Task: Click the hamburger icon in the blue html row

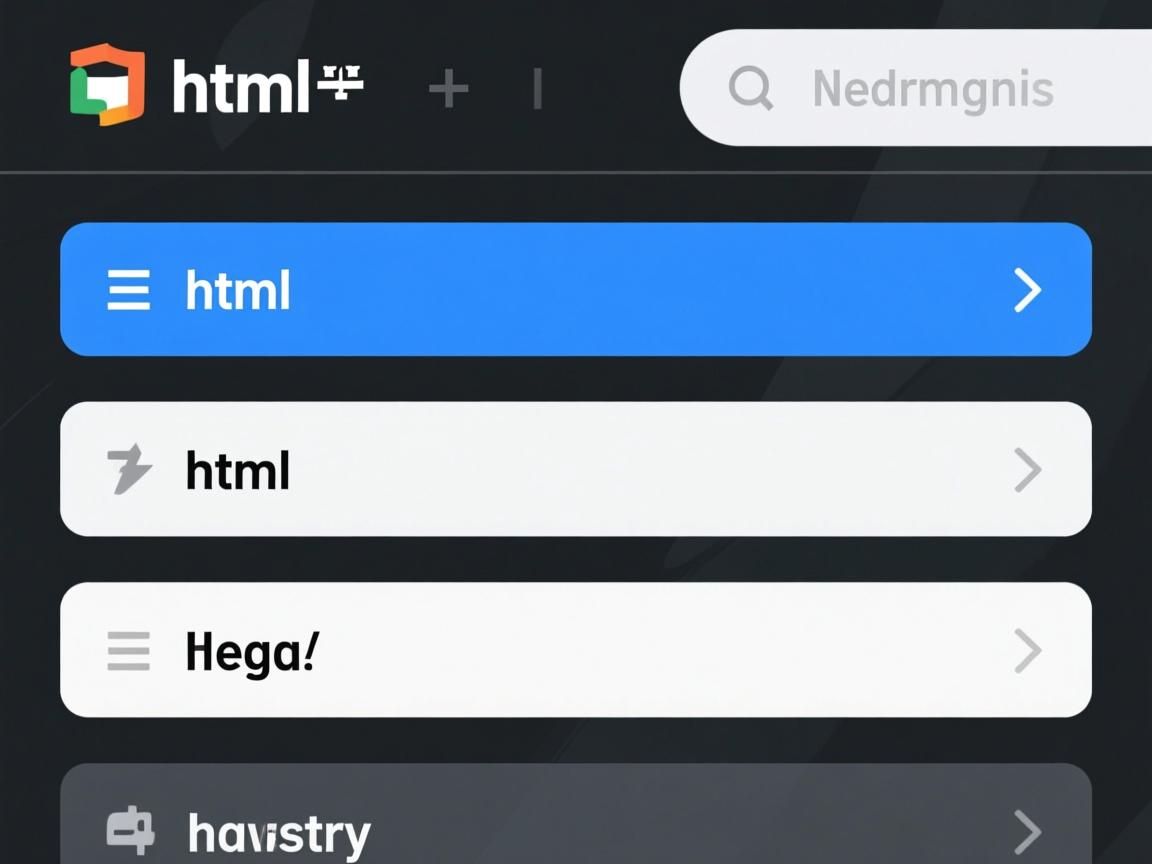Action: click(x=129, y=290)
